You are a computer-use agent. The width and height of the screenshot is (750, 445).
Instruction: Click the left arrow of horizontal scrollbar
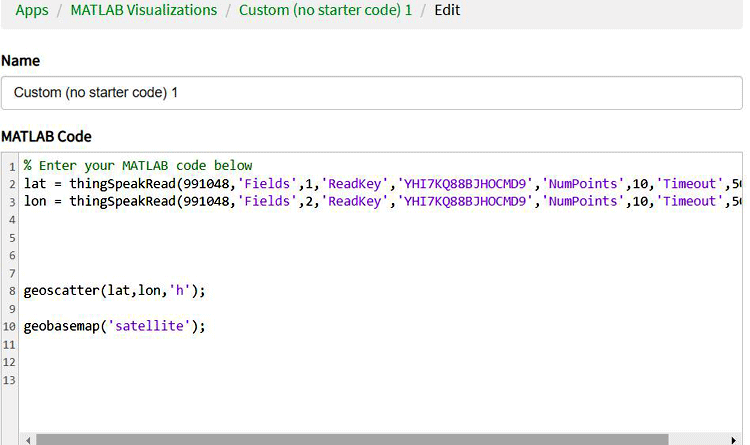(28, 440)
